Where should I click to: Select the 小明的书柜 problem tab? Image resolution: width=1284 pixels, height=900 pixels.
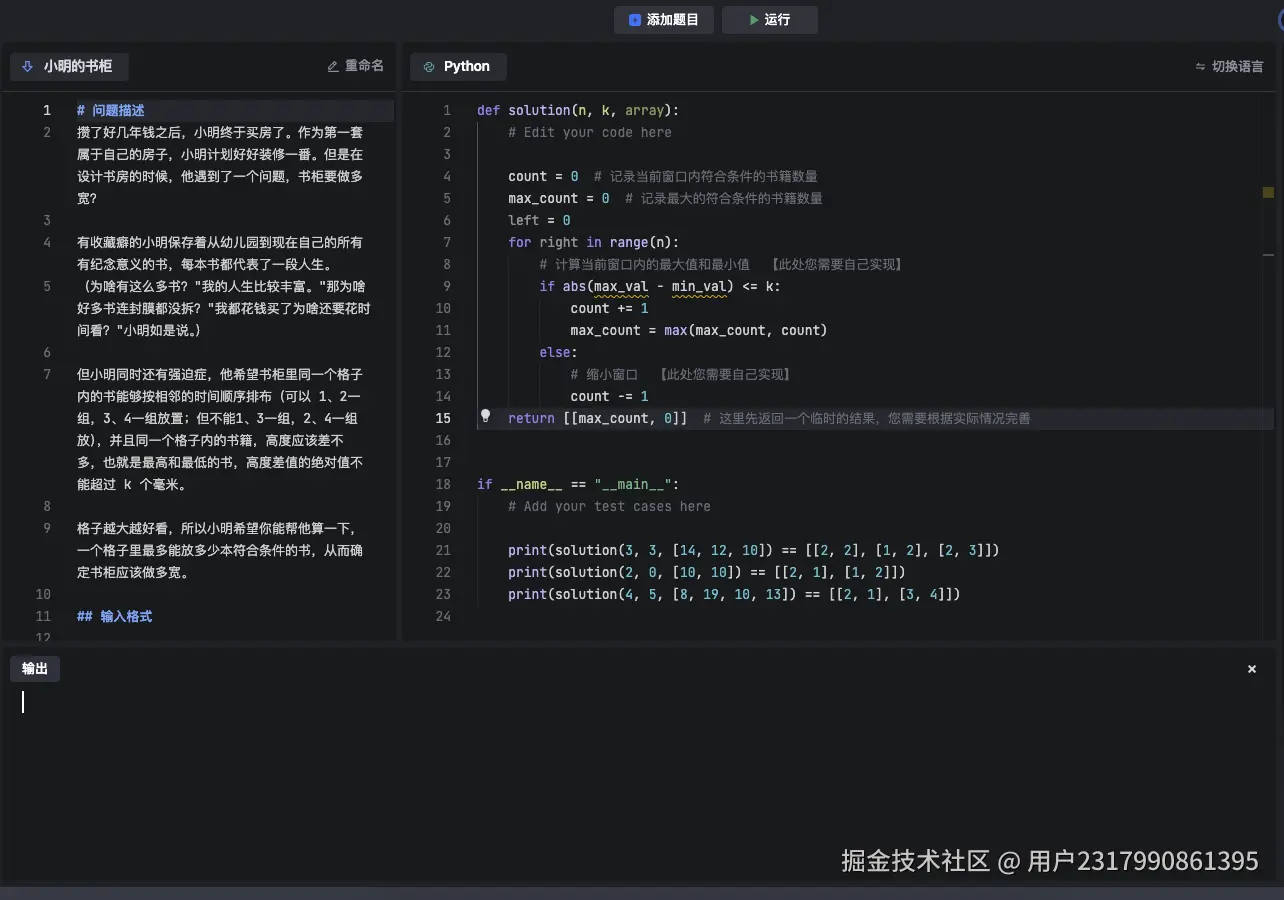point(69,66)
